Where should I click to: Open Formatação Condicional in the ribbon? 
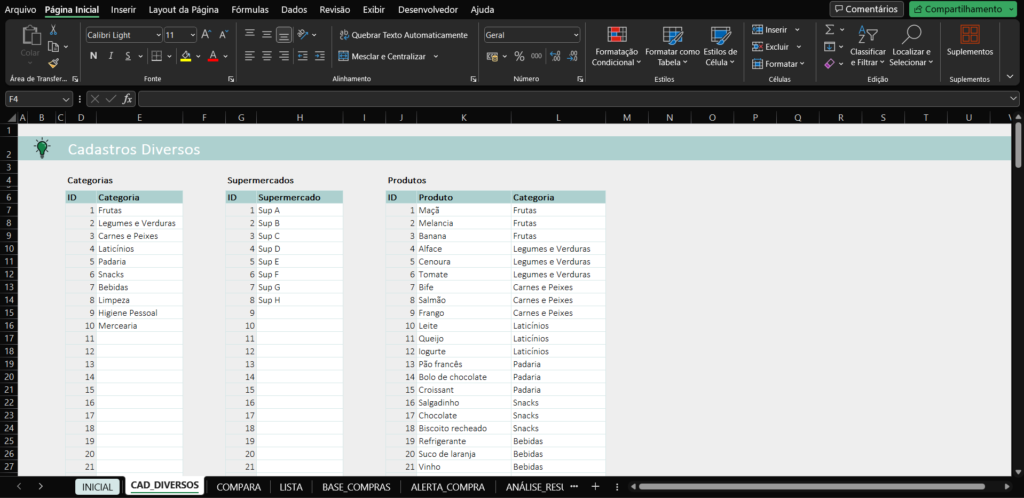click(x=617, y=45)
